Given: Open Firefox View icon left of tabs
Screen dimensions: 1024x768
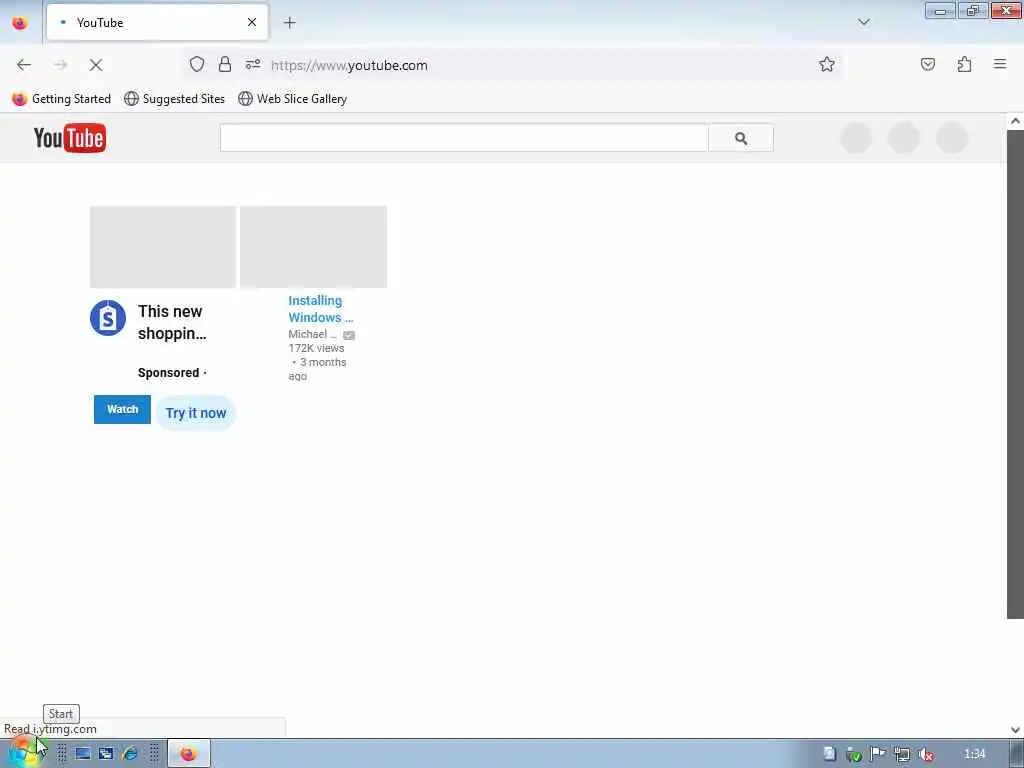Looking at the screenshot, I should point(20,23).
